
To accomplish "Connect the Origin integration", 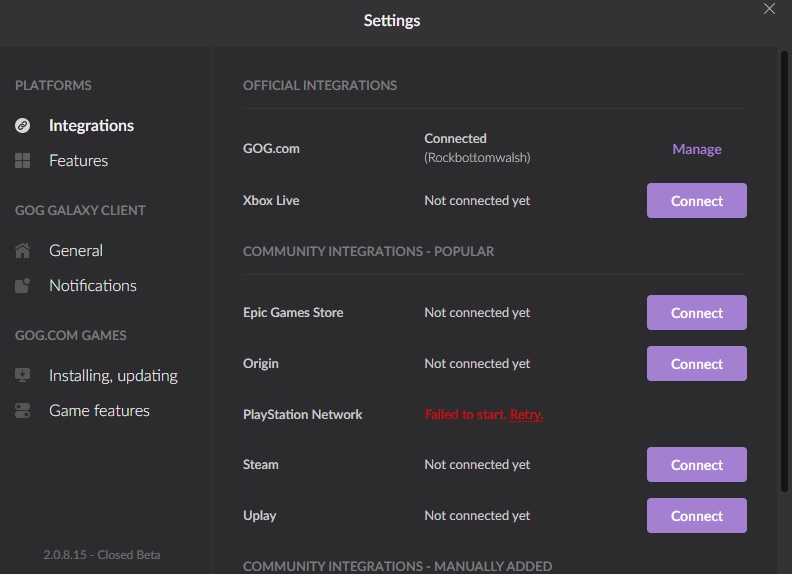I will point(697,364).
